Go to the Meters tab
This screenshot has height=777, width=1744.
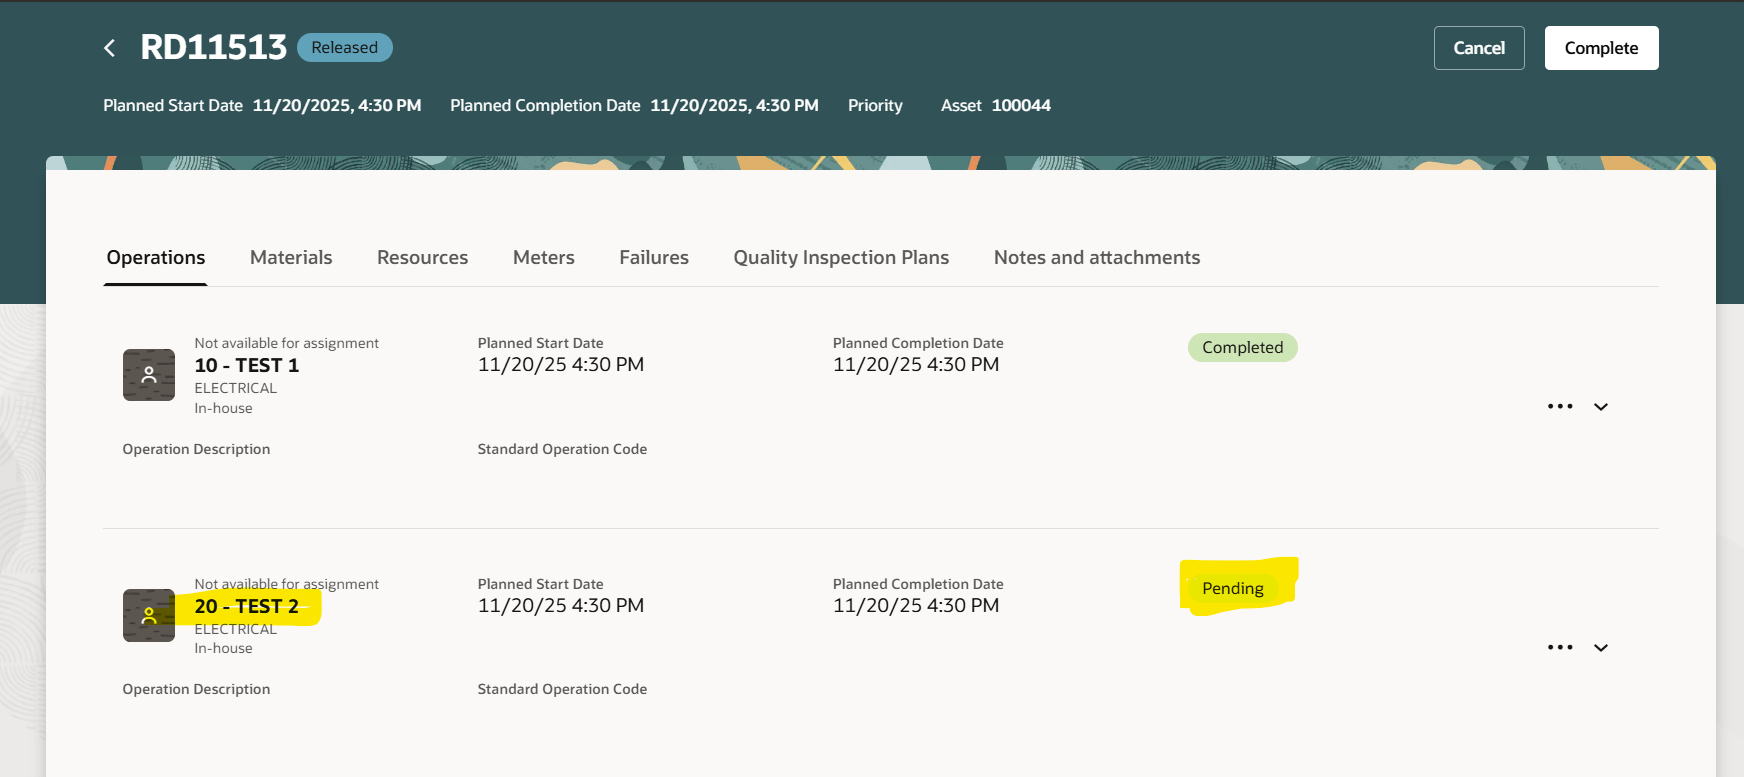click(543, 258)
